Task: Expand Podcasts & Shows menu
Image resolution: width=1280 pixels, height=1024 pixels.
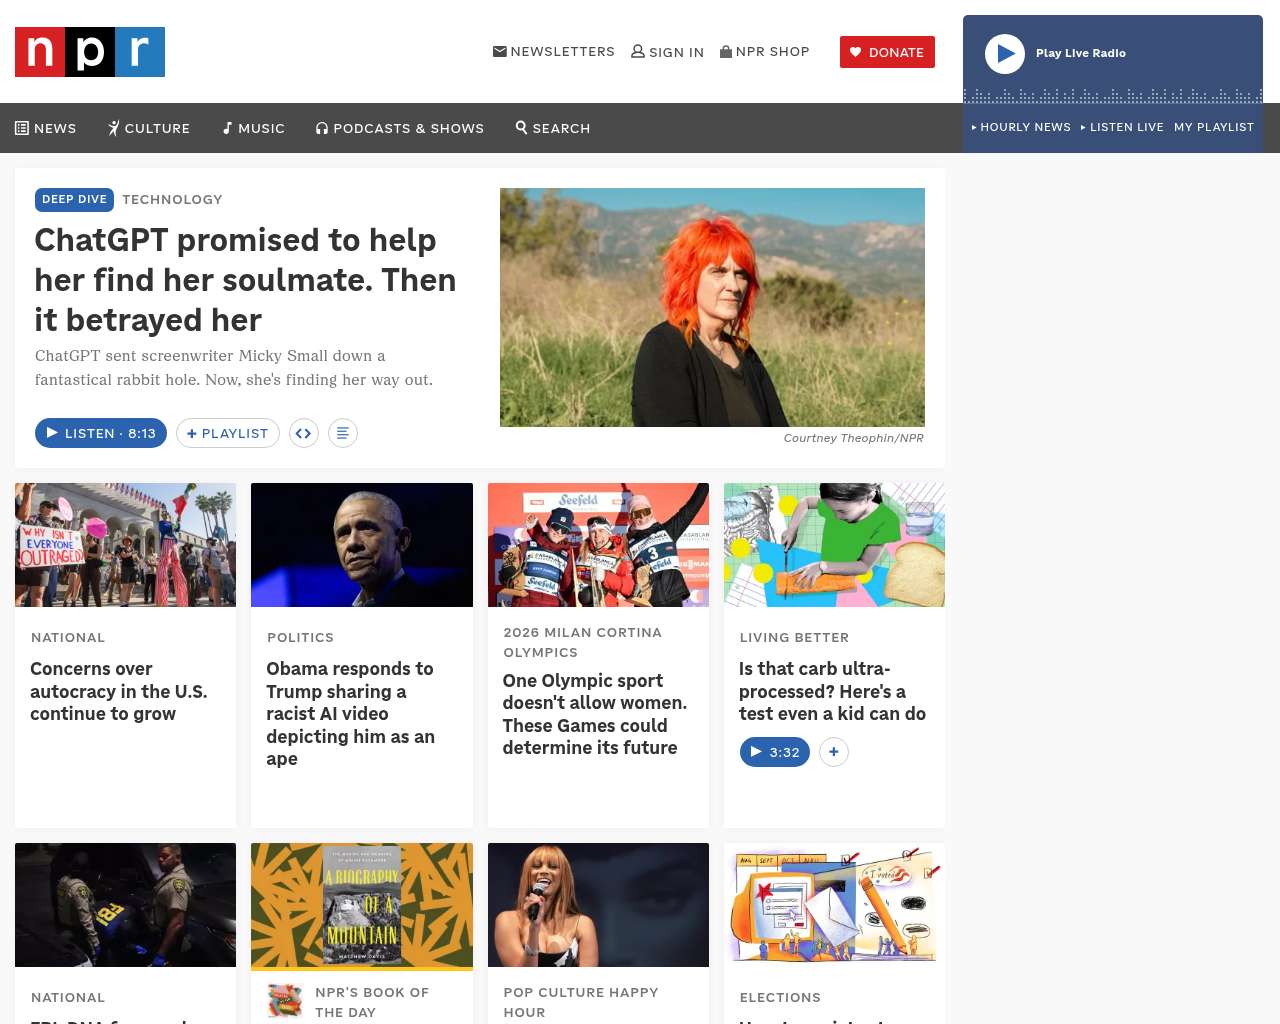Action: [400, 128]
